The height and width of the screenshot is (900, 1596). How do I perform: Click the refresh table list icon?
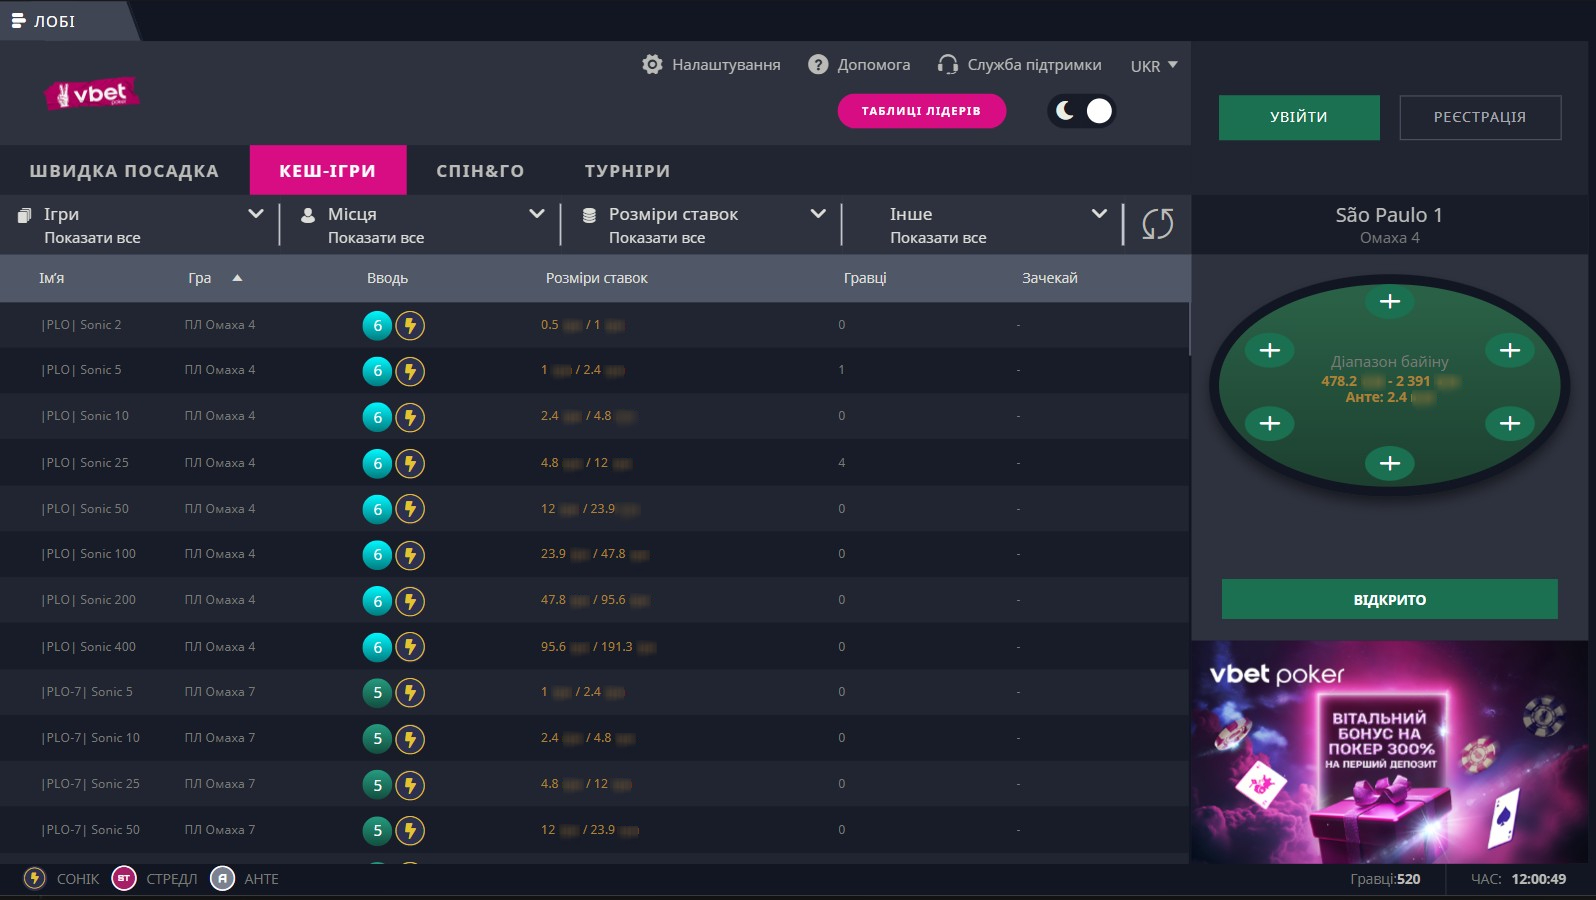1157,224
